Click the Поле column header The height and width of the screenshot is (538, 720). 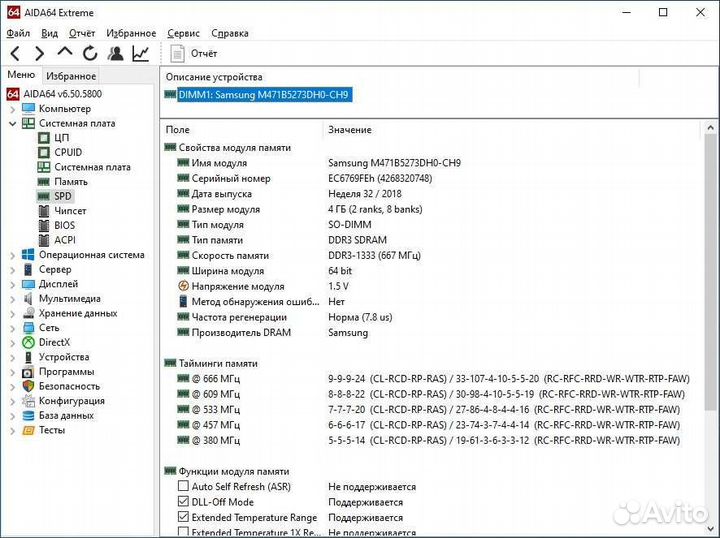pyautogui.click(x=178, y=130)
